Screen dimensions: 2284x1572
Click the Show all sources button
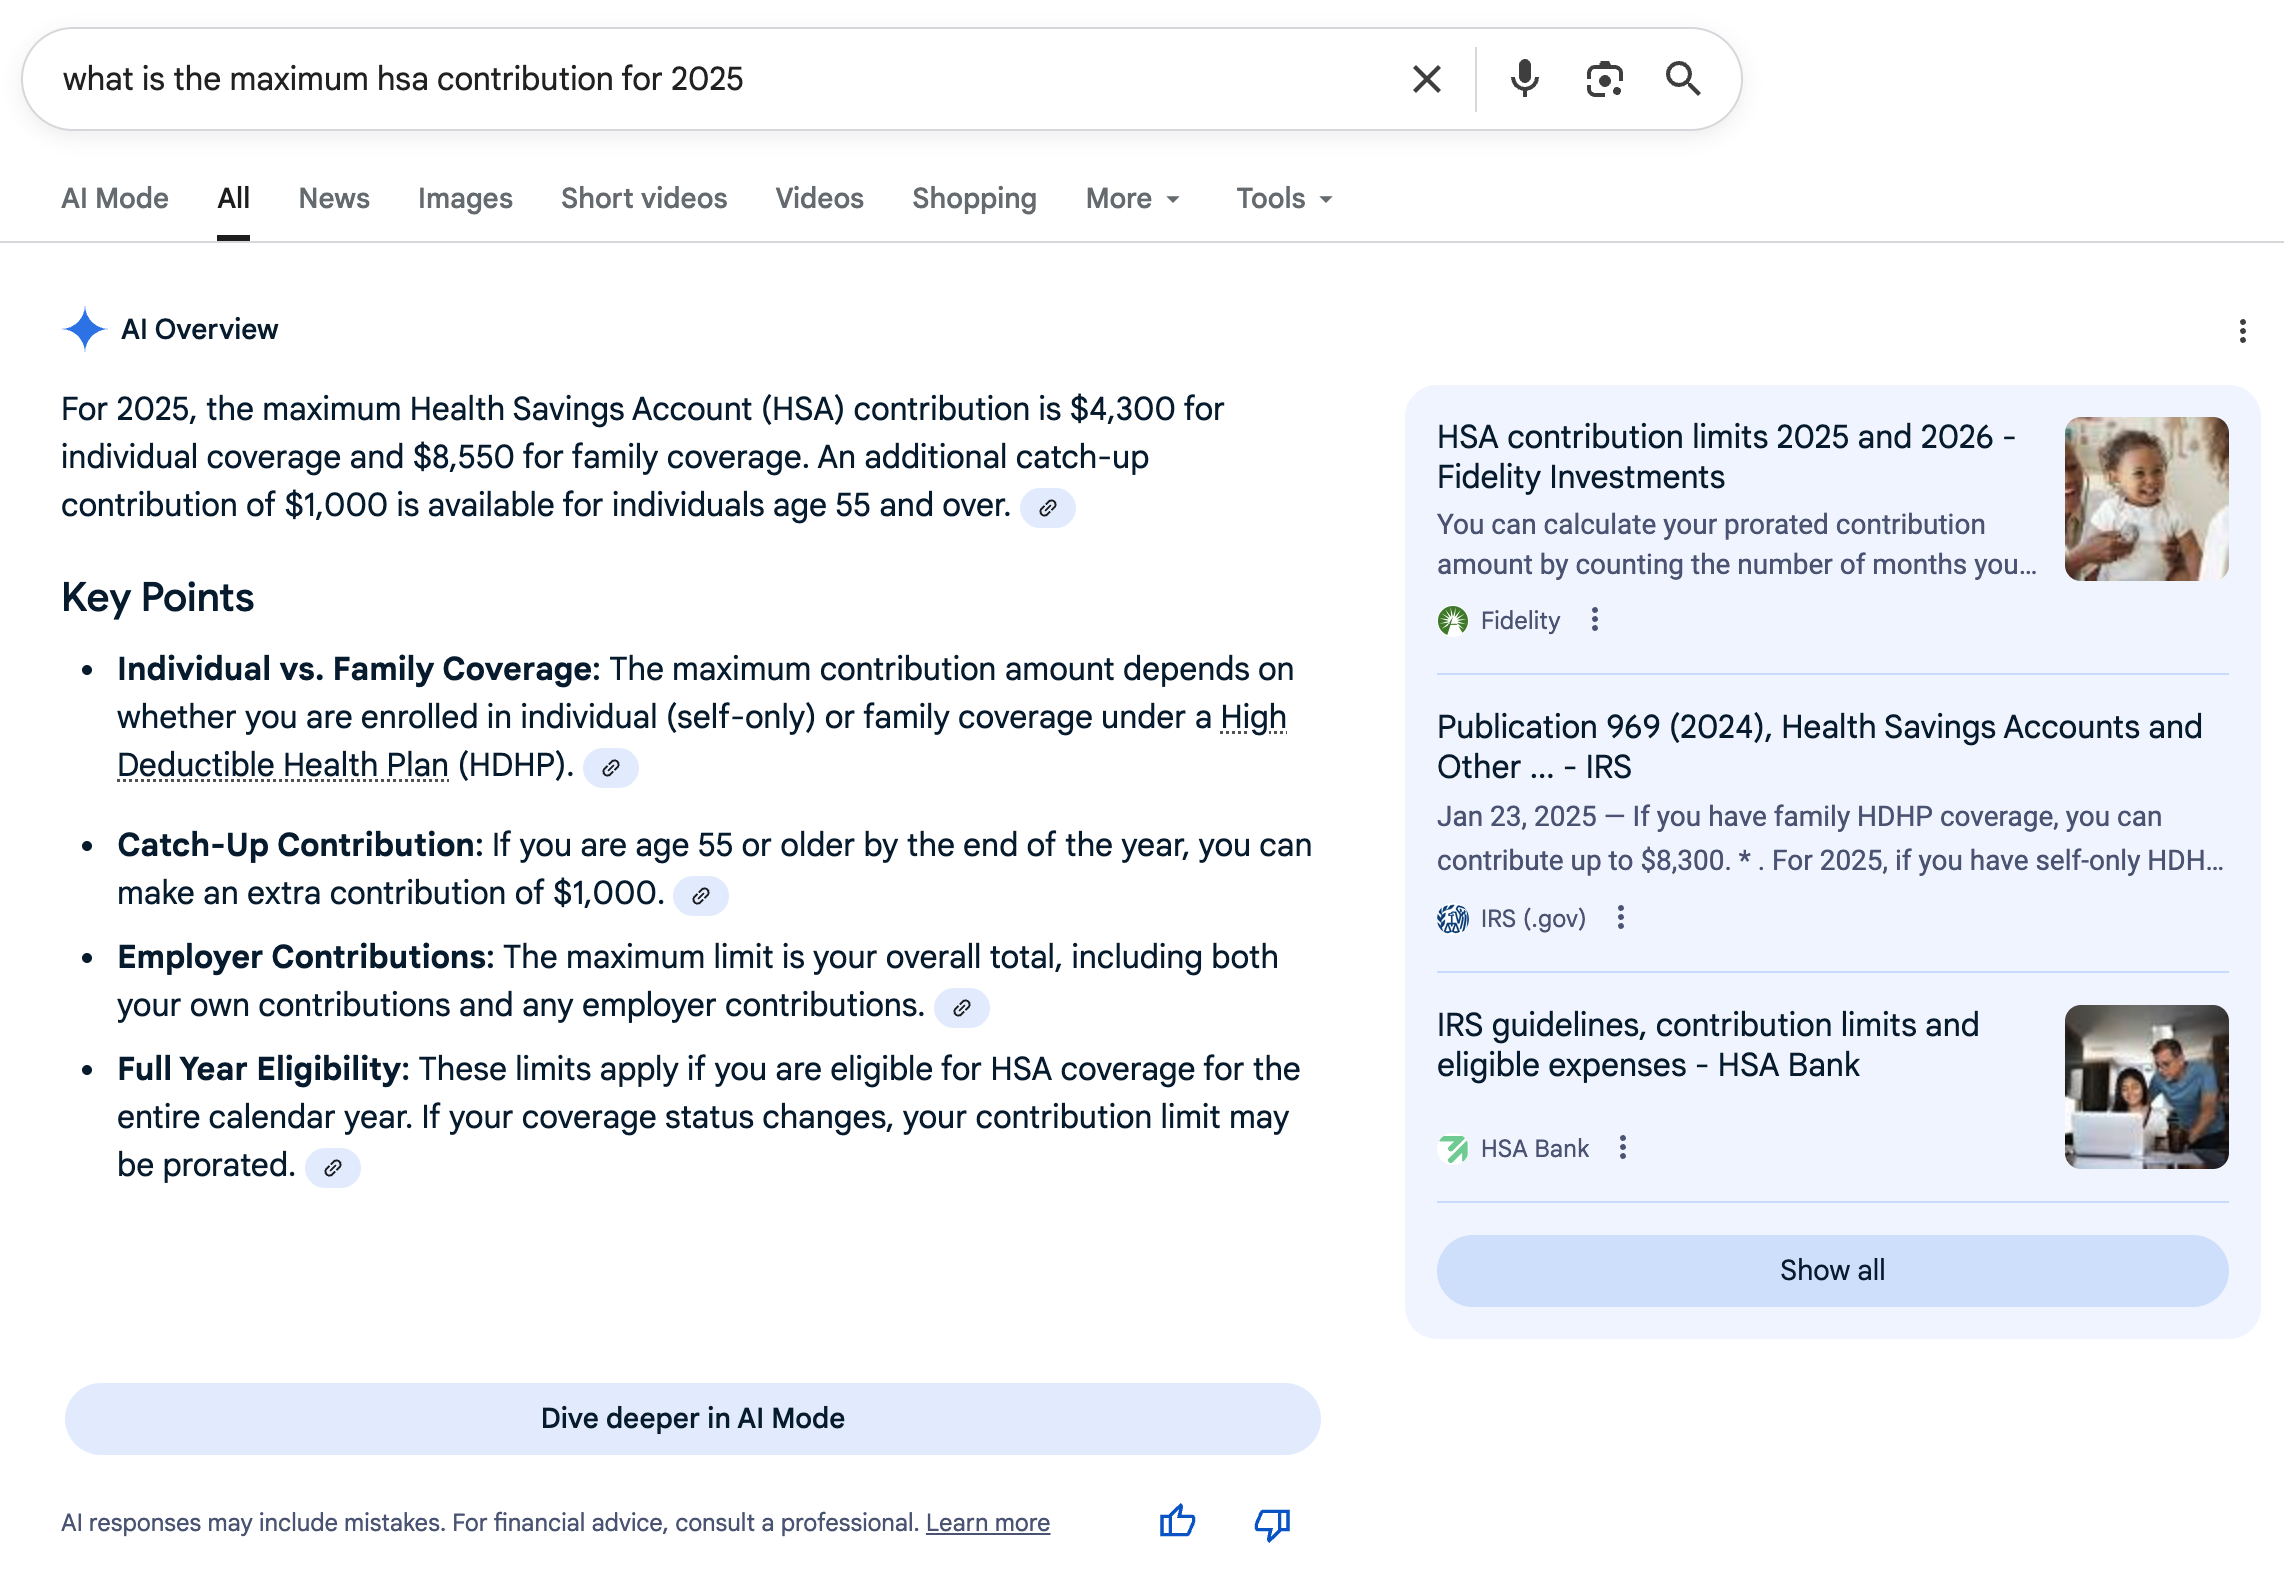[1832, 1270]
